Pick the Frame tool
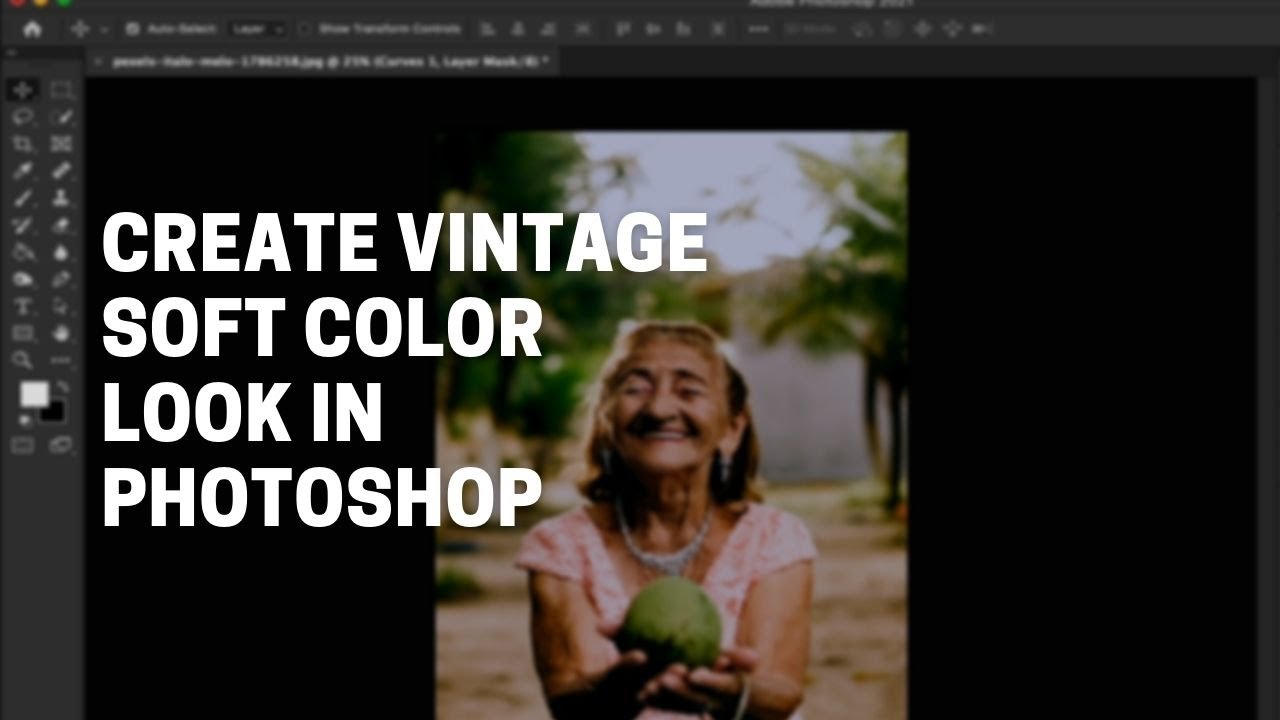This screenshot has width=1280, height=720. click(x=61, y=144)
